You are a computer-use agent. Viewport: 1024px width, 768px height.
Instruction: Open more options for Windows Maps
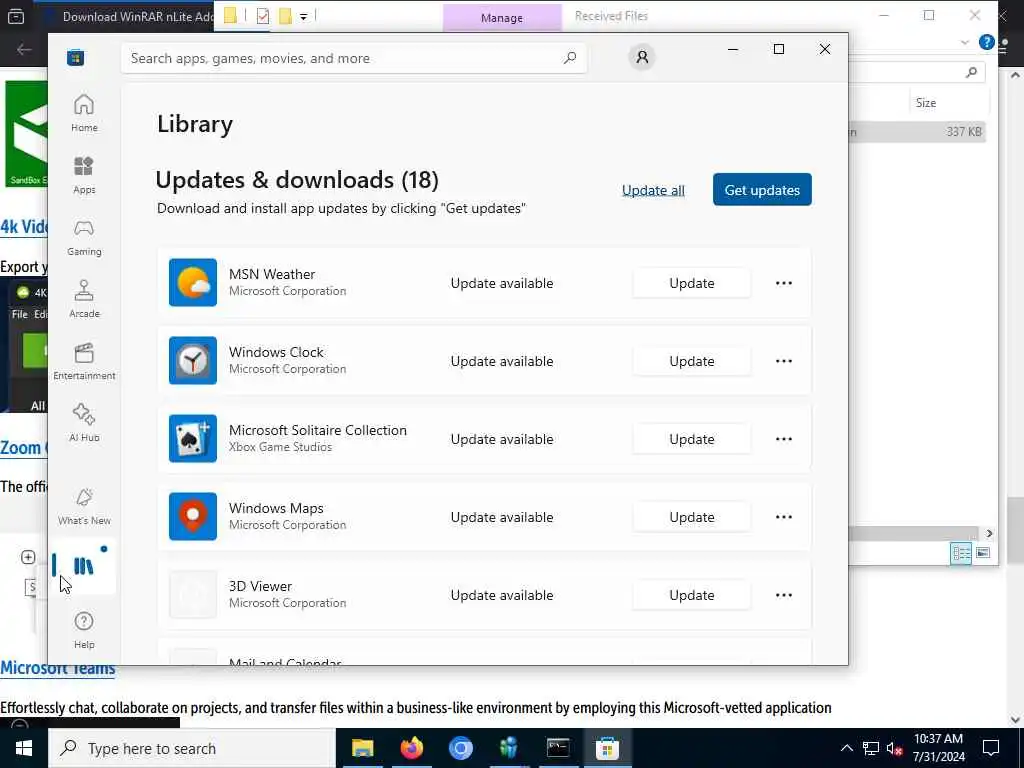click(784, 517)
